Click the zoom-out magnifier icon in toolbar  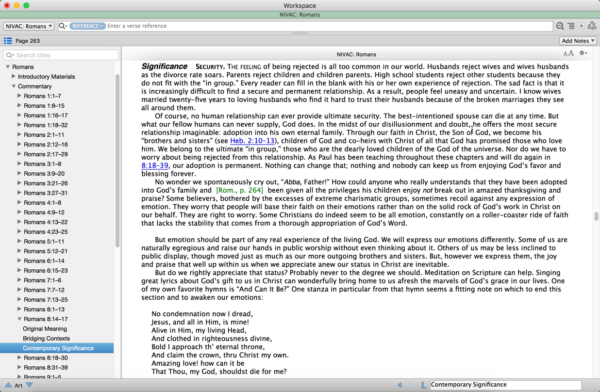[560, 26]
